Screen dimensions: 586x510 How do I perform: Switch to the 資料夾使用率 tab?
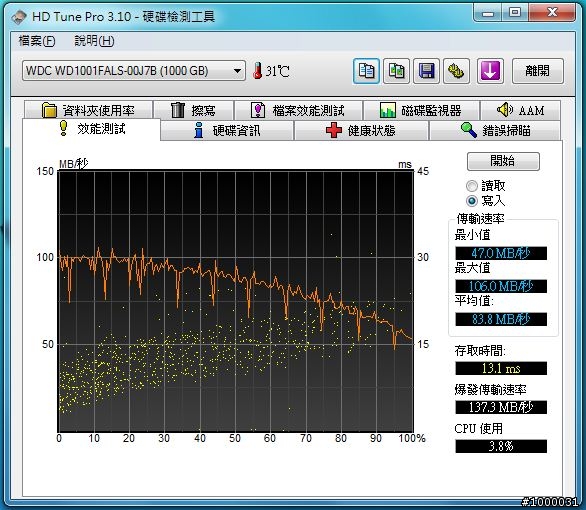(x=88, y=110)
